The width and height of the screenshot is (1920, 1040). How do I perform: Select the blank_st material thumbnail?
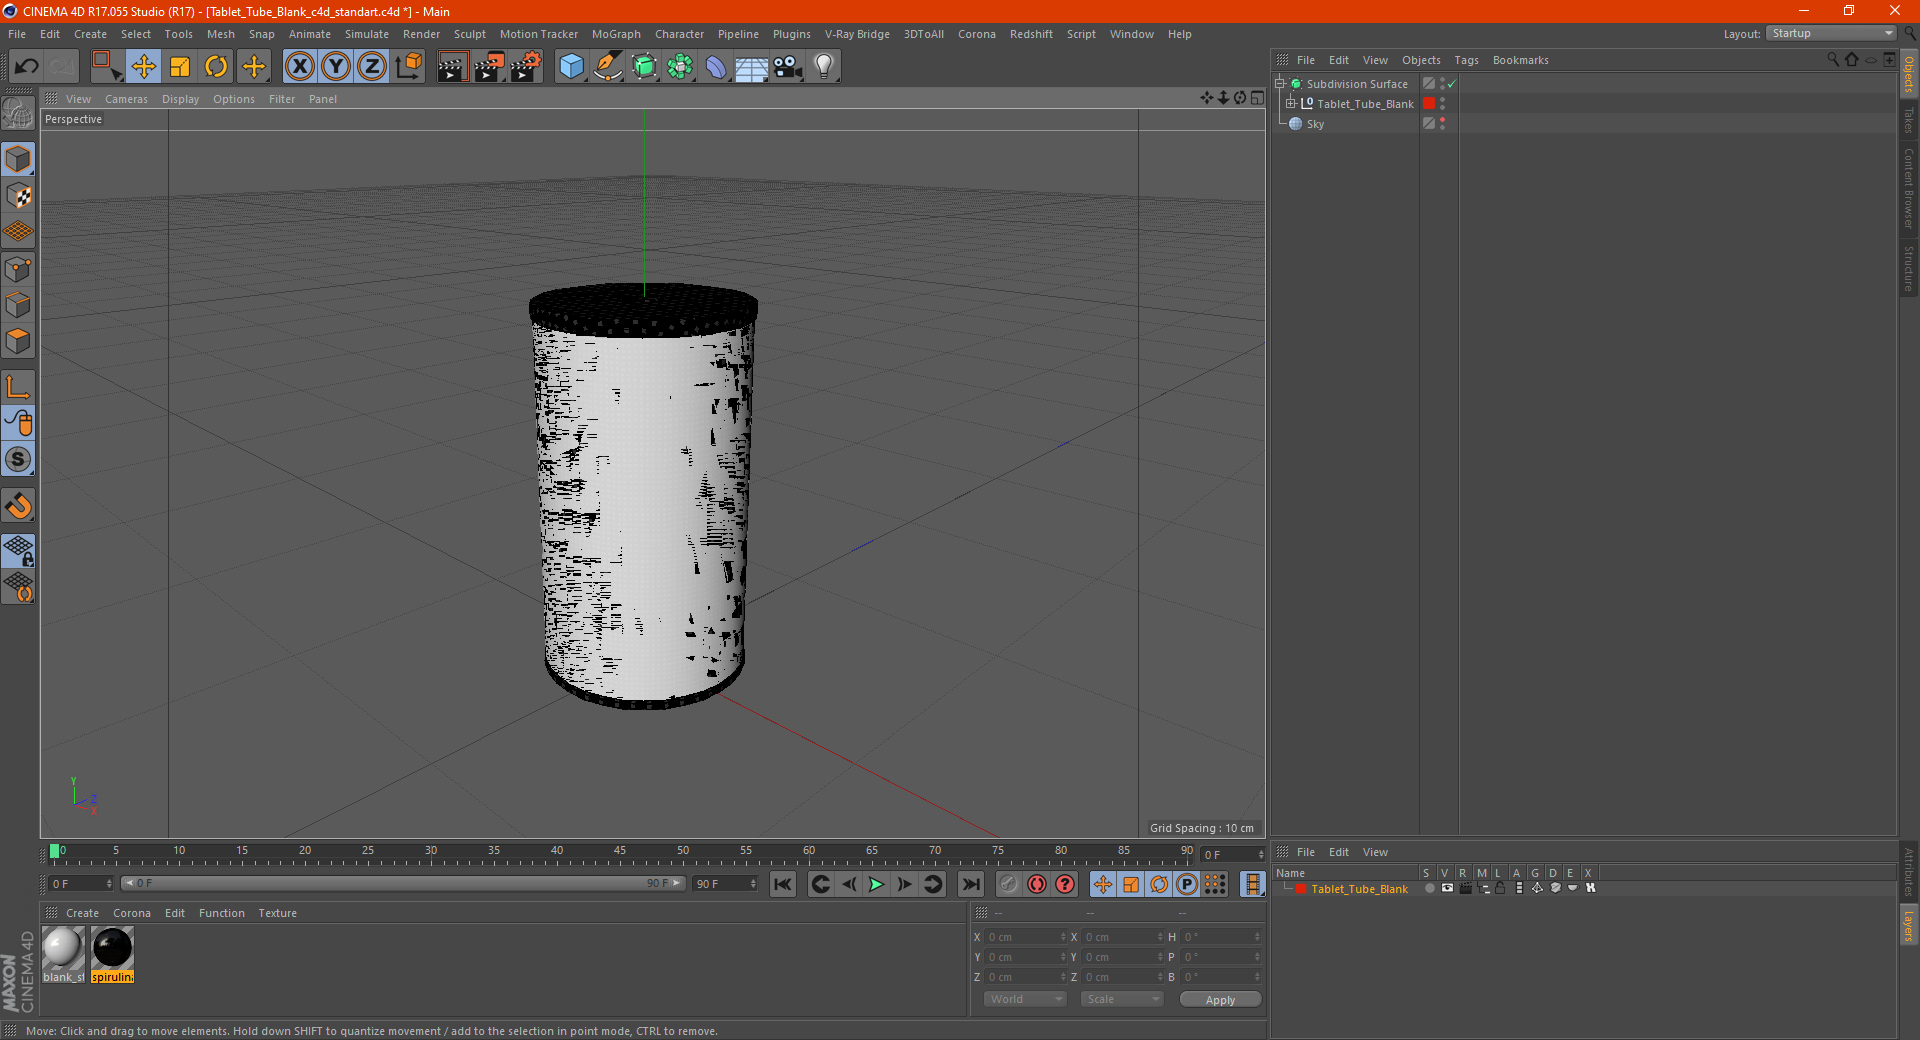[63, 954]
